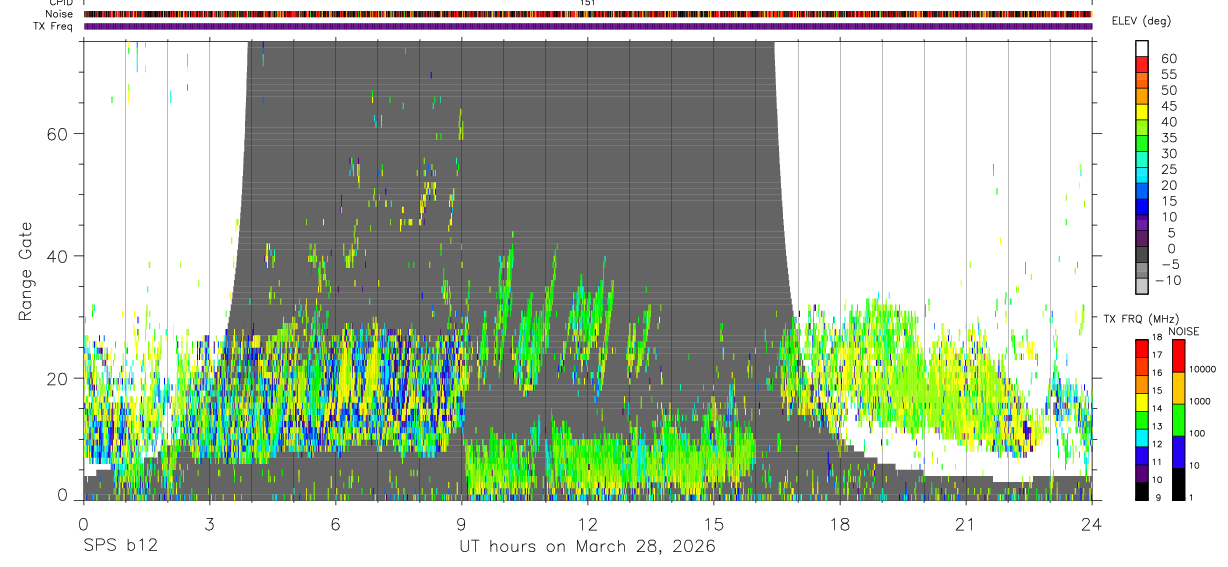
Task: Click the '151' CPID value at top
Action: point(587,3)
